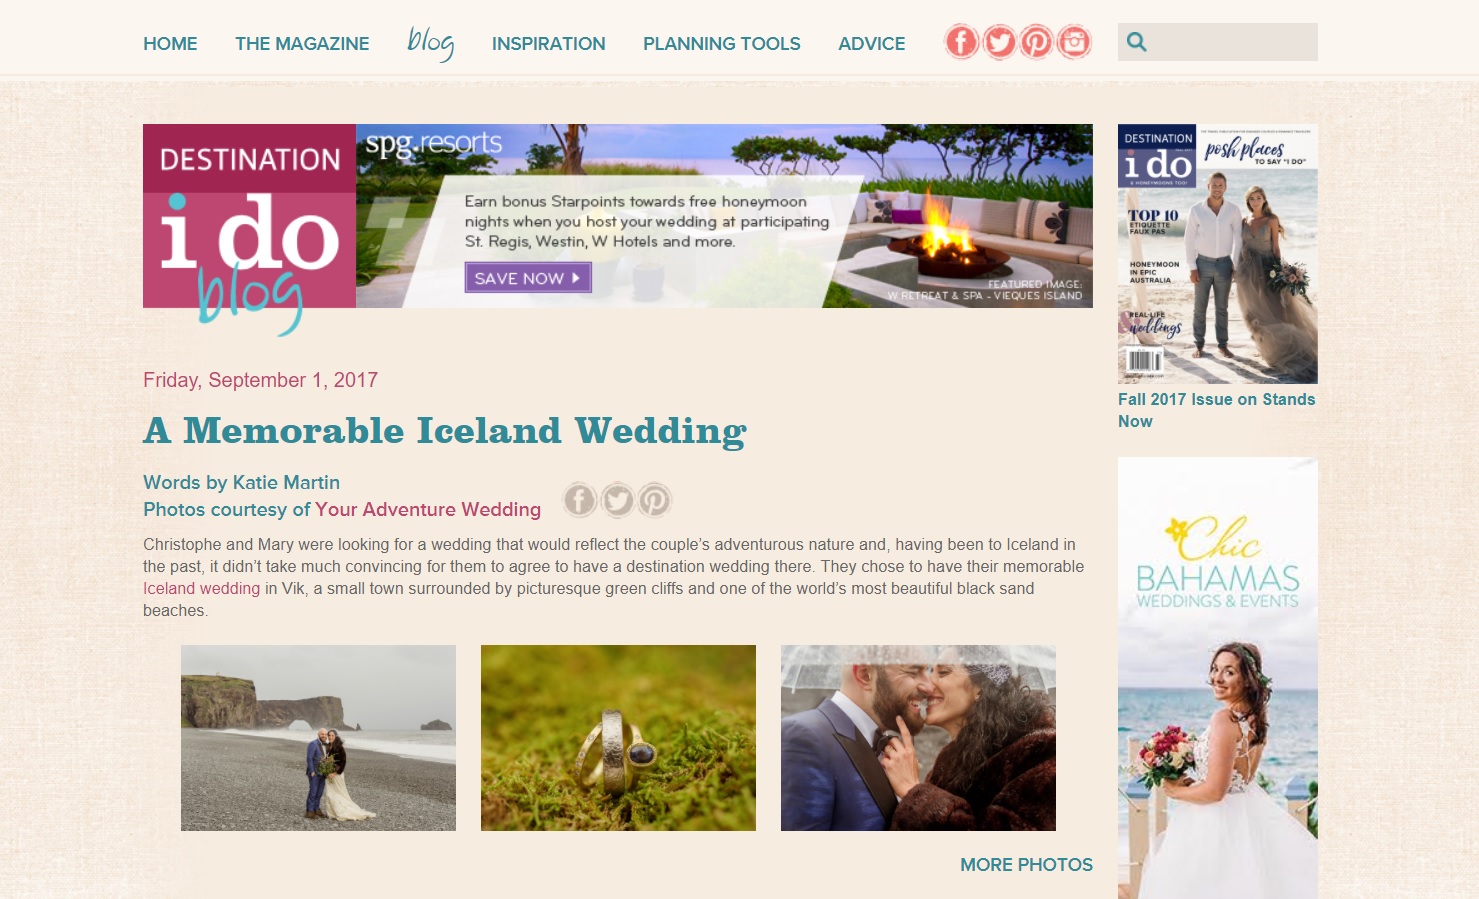Open Fall 2017 Issue on Stands link
1479x899 pixels.
coord(1216,410)
